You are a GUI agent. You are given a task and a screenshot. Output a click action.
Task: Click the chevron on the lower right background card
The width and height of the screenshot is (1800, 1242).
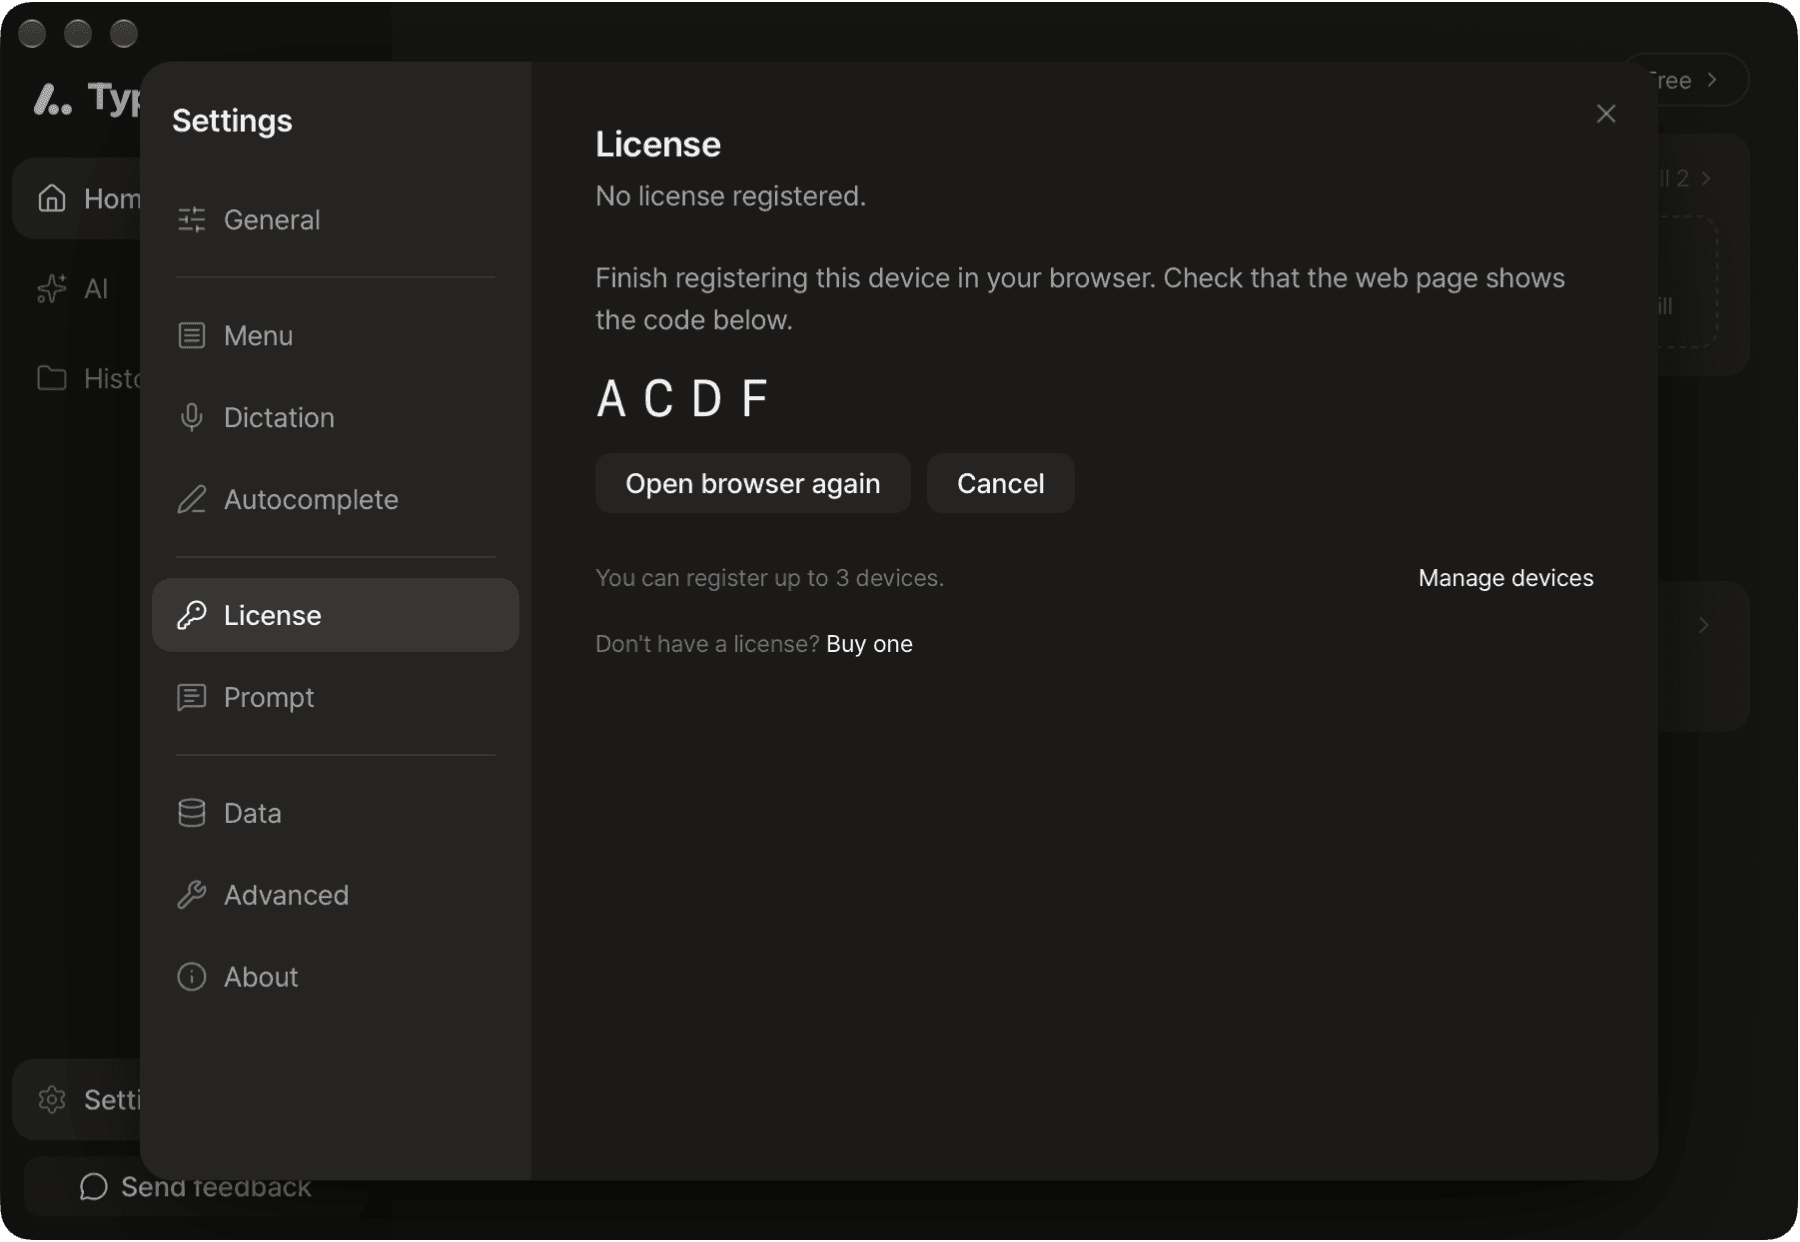click(x=1704, y=626)
